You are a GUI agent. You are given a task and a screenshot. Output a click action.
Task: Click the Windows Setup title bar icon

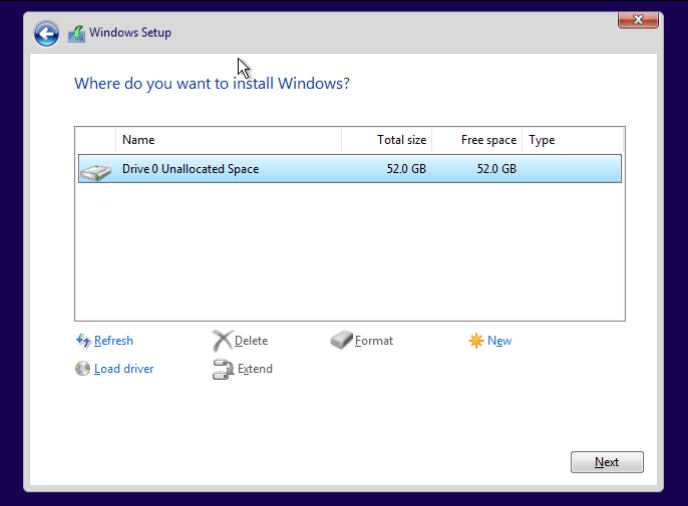pyautogui.click(x=77, y=34)
